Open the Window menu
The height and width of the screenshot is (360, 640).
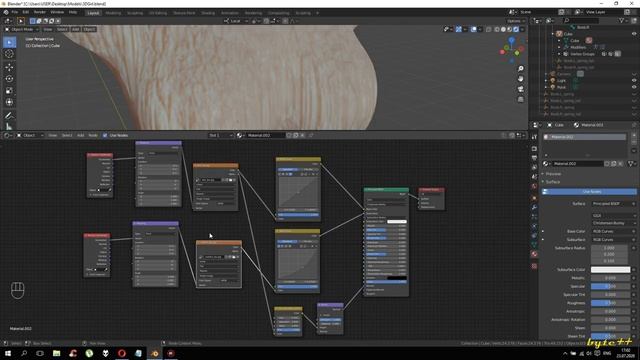tap(57, 12)
